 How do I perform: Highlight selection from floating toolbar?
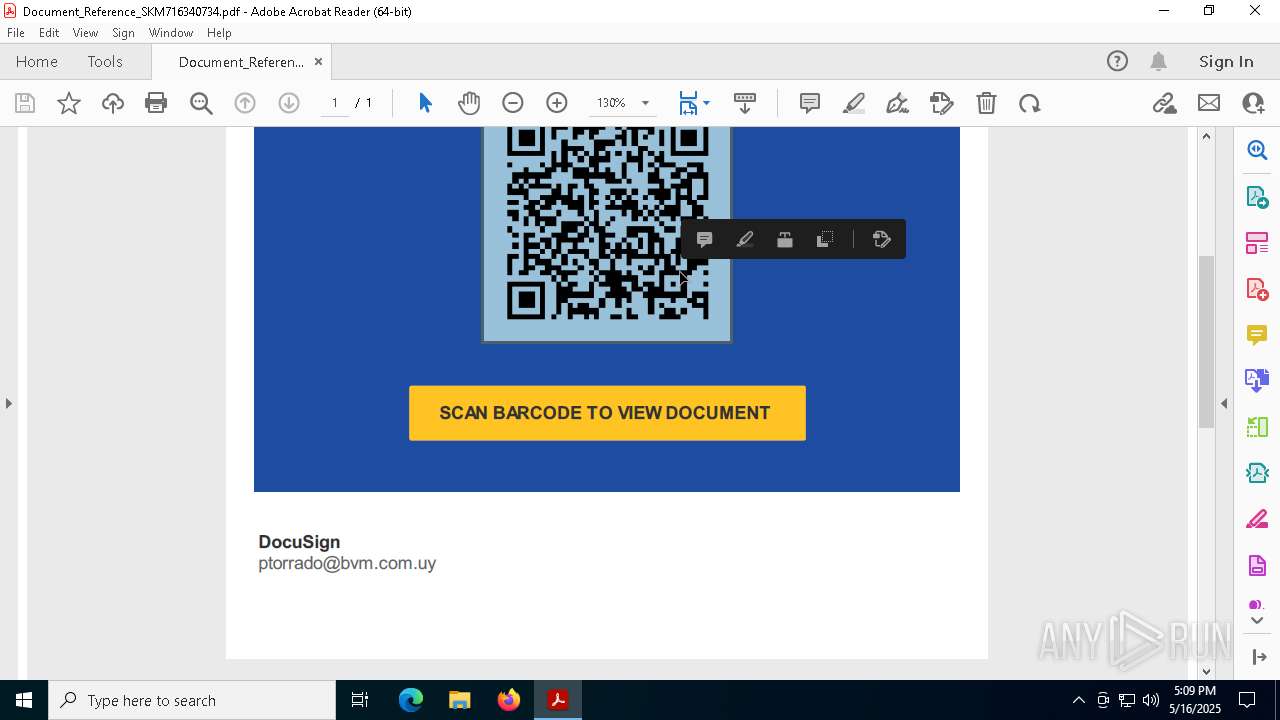pos(745,239)
